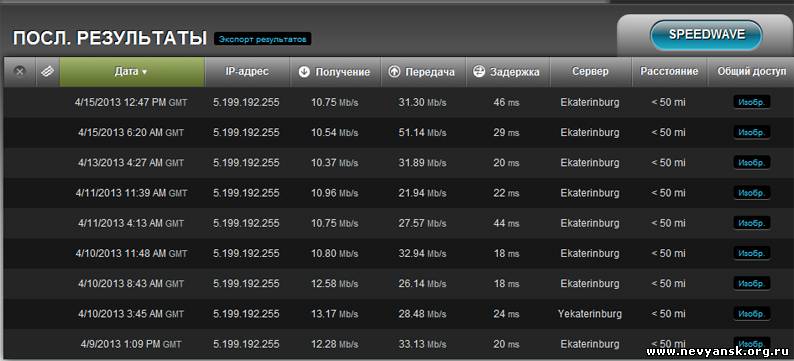Screen dimensions: 794x361
Task: Click download value 12.28 Mb/s
Action: tap(335, 344)
